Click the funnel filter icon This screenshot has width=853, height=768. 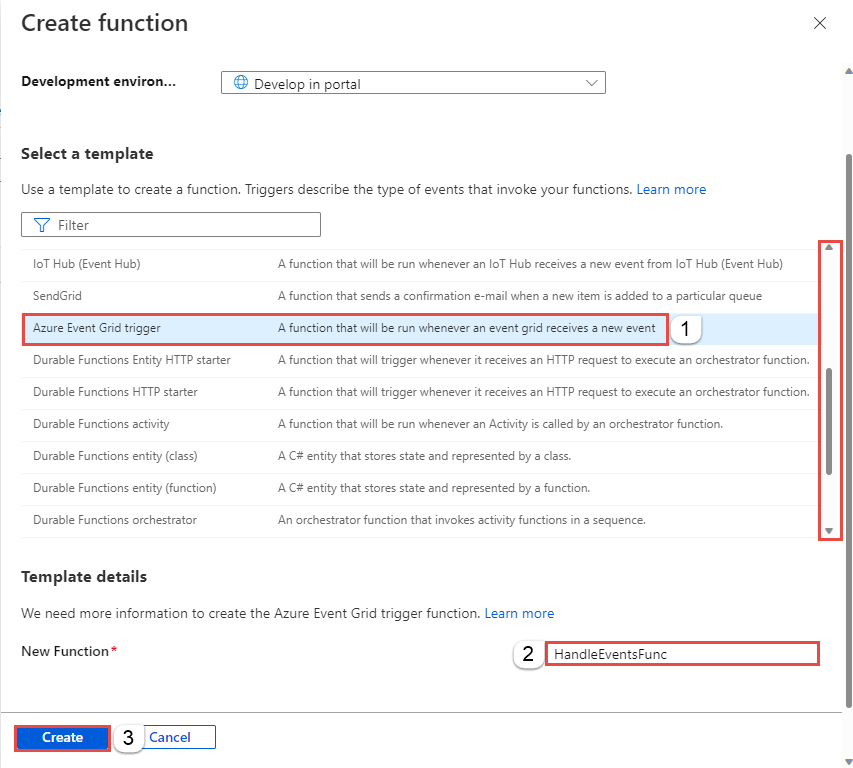(x=42, y=225)
